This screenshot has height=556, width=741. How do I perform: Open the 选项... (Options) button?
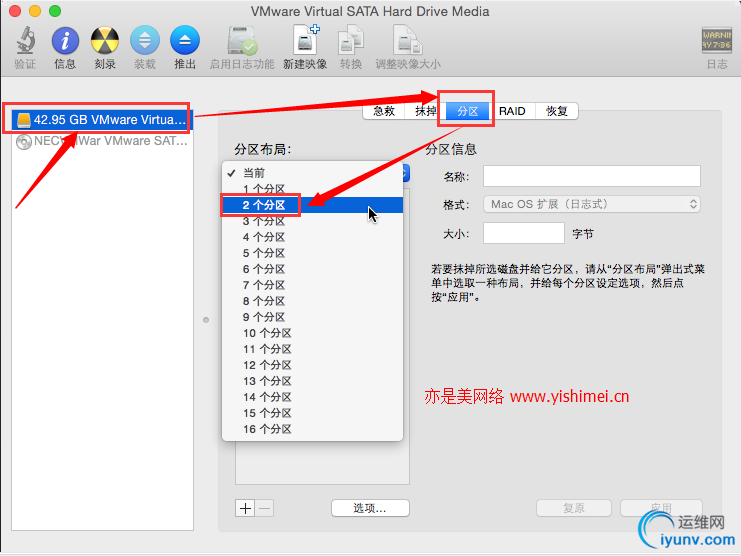(x=370, y=508)
